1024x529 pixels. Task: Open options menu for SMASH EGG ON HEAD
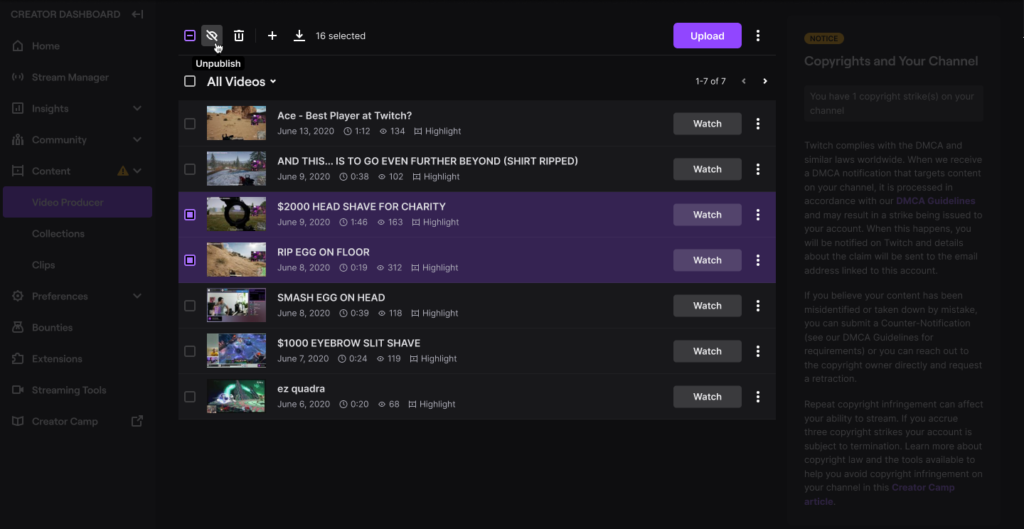758,306
